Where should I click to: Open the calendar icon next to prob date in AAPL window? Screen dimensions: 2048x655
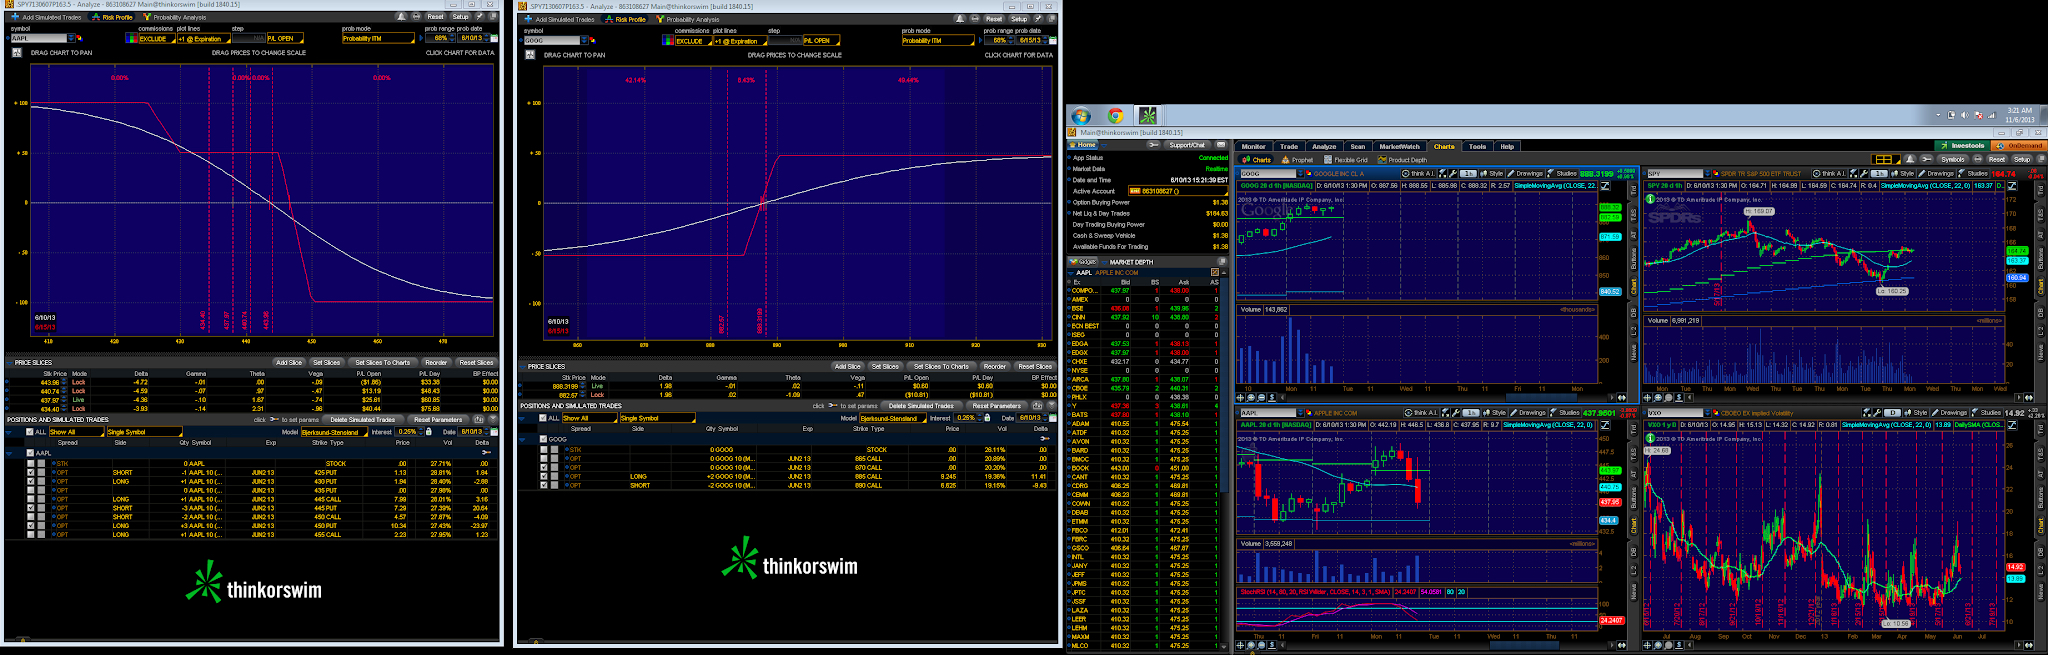(492, 39)
